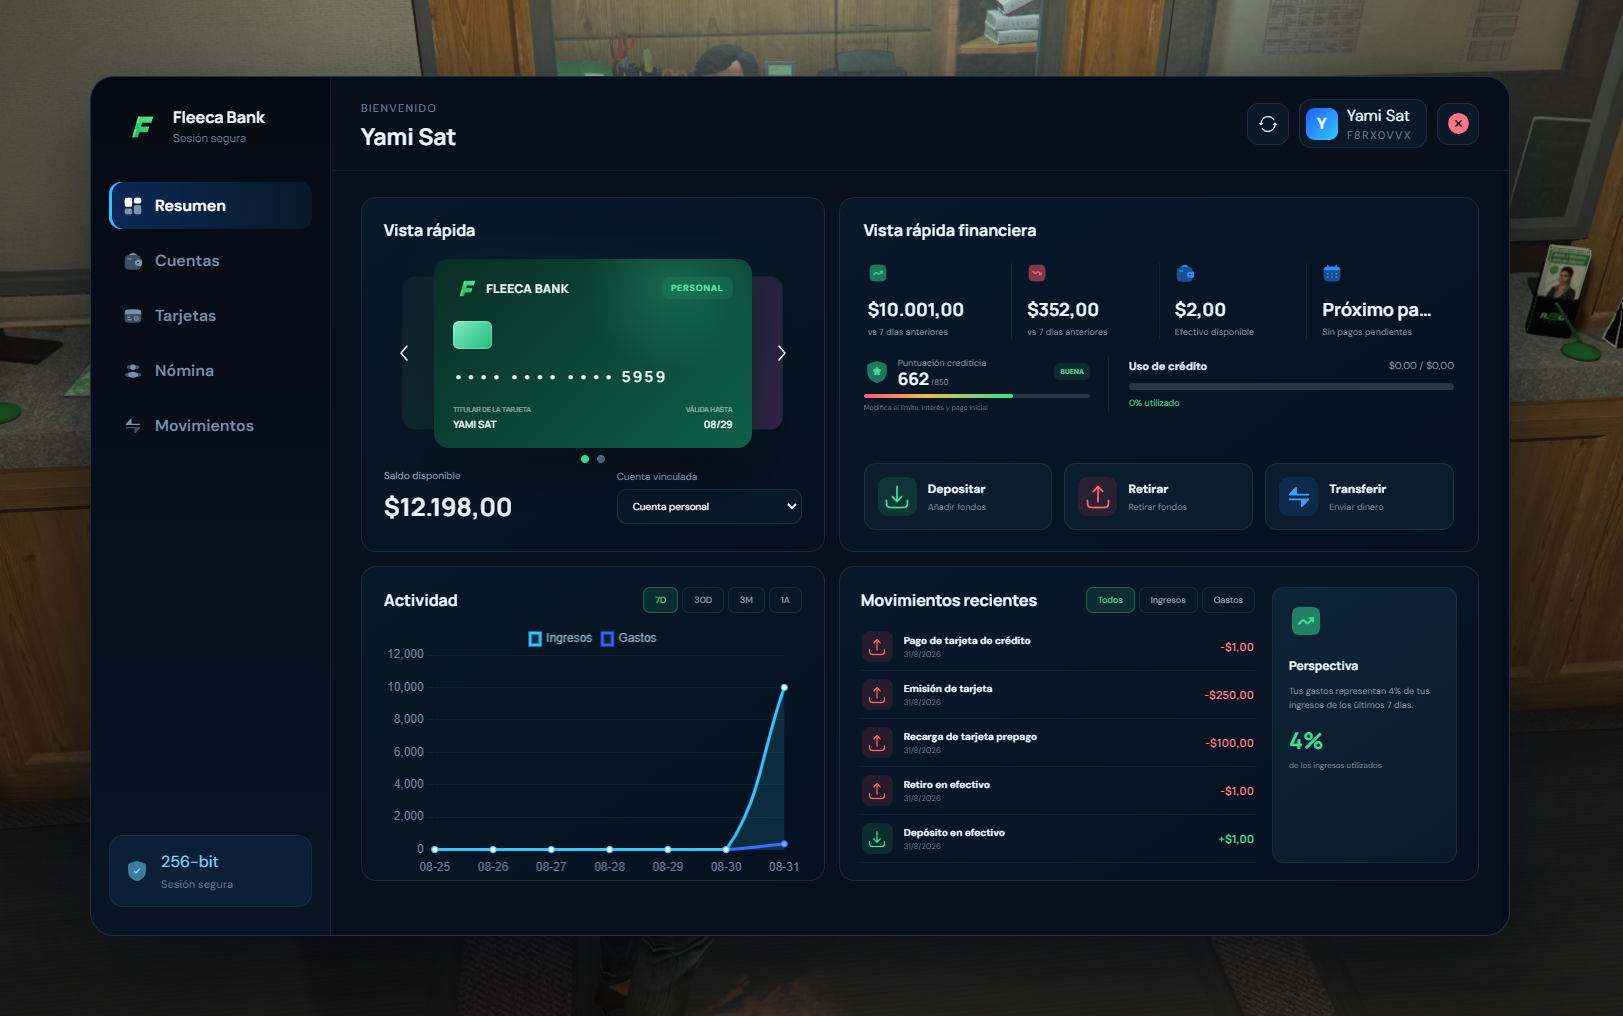The width and height of the screenshot is (1623, 1016).
Task: Click the Fleeca Bank logo icon
Action: 143,127
